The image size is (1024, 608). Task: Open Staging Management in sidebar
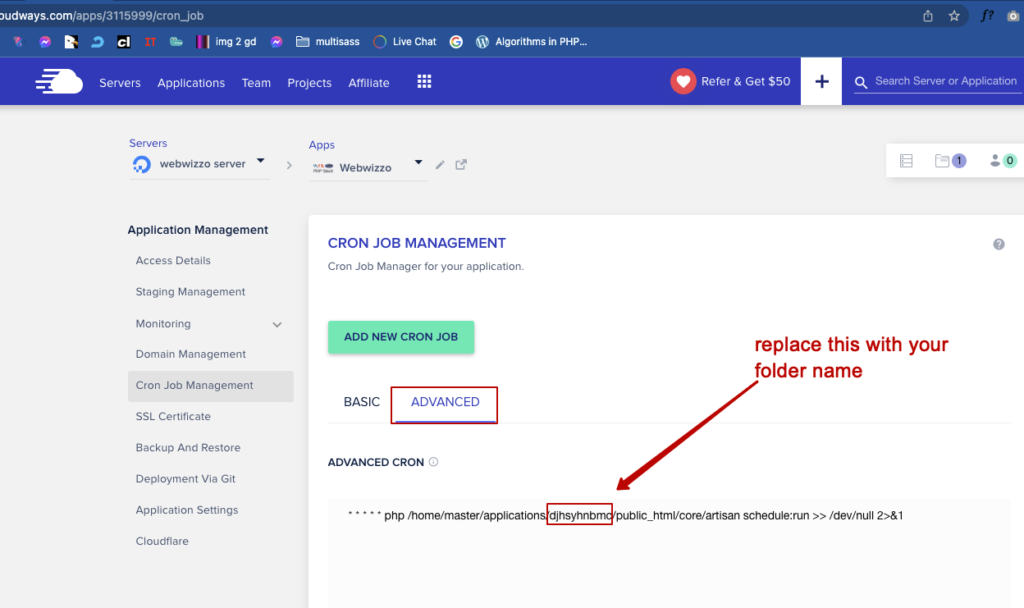point(191,292)
